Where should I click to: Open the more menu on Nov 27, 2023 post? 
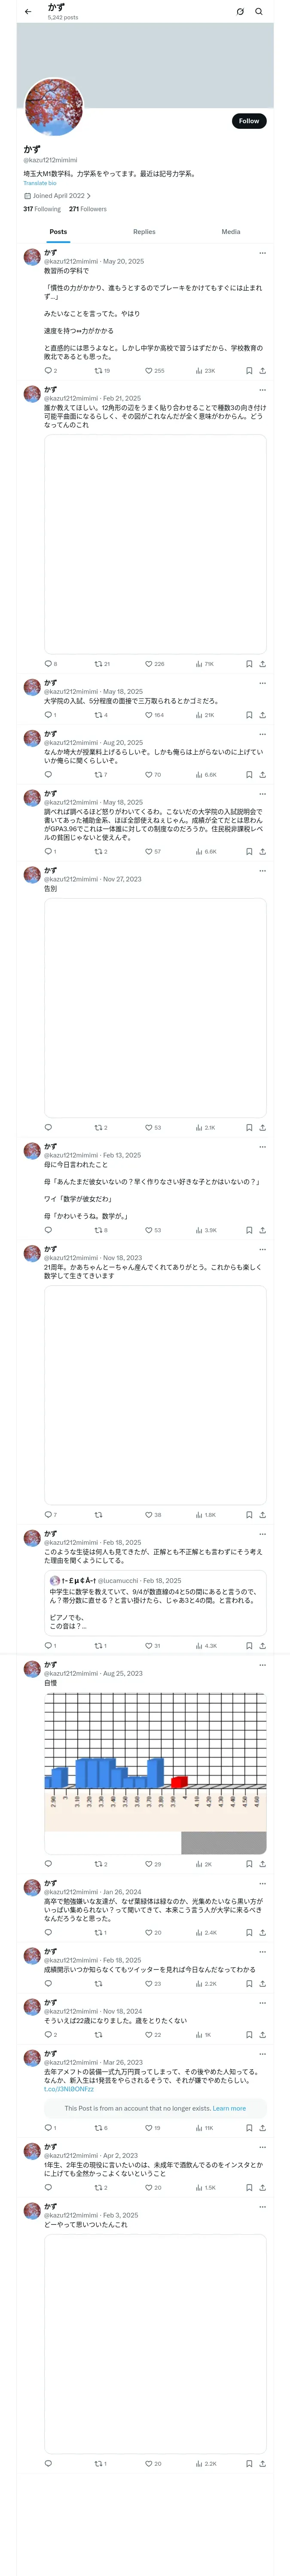(x=262, y=870)
